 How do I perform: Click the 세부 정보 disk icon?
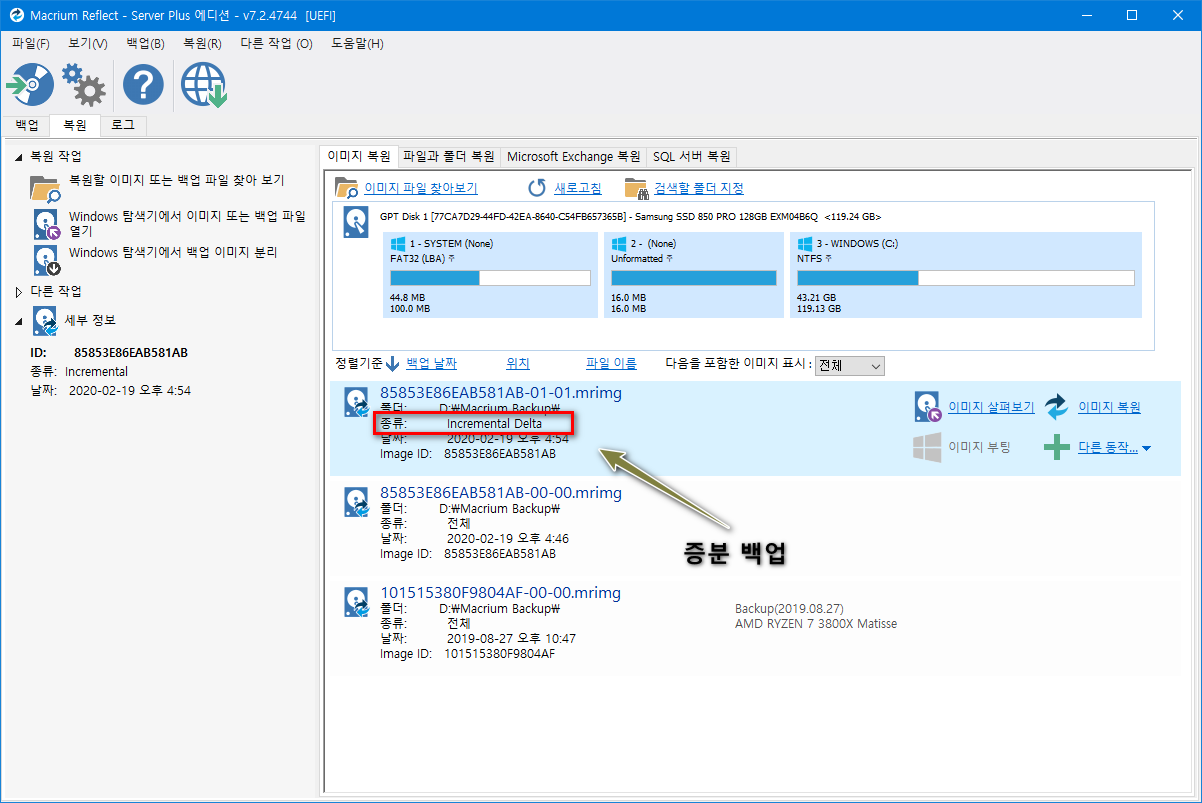46,321
